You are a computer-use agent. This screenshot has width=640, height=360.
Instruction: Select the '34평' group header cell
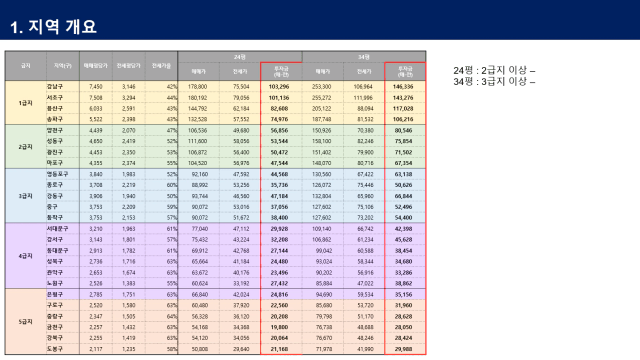click(x=364, y=57)
